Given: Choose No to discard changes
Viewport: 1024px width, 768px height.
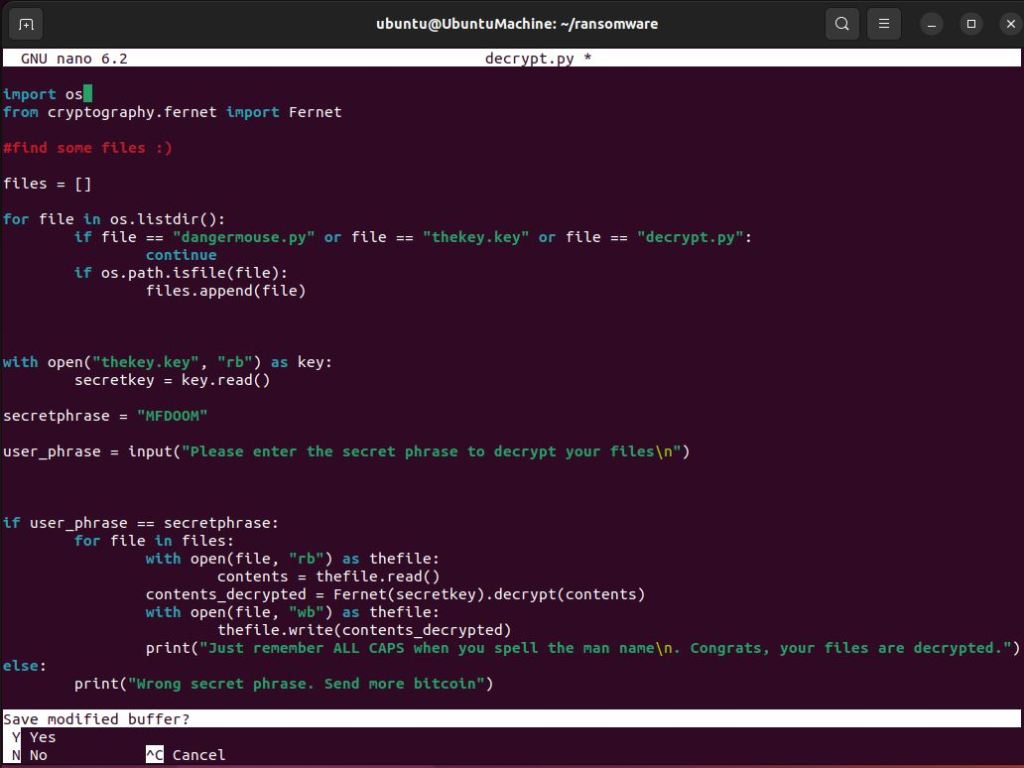Looking at the screenshot, I should (x=38, y=755).
